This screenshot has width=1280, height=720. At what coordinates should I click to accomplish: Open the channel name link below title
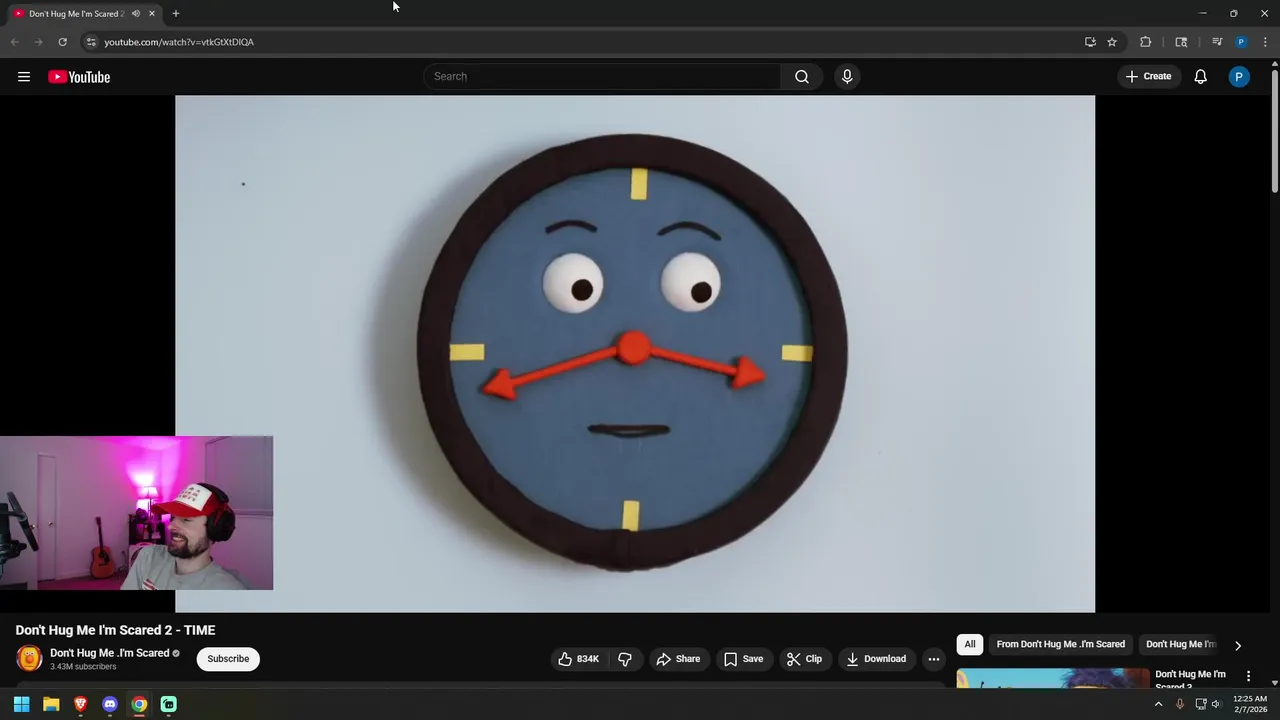(110, 653)
